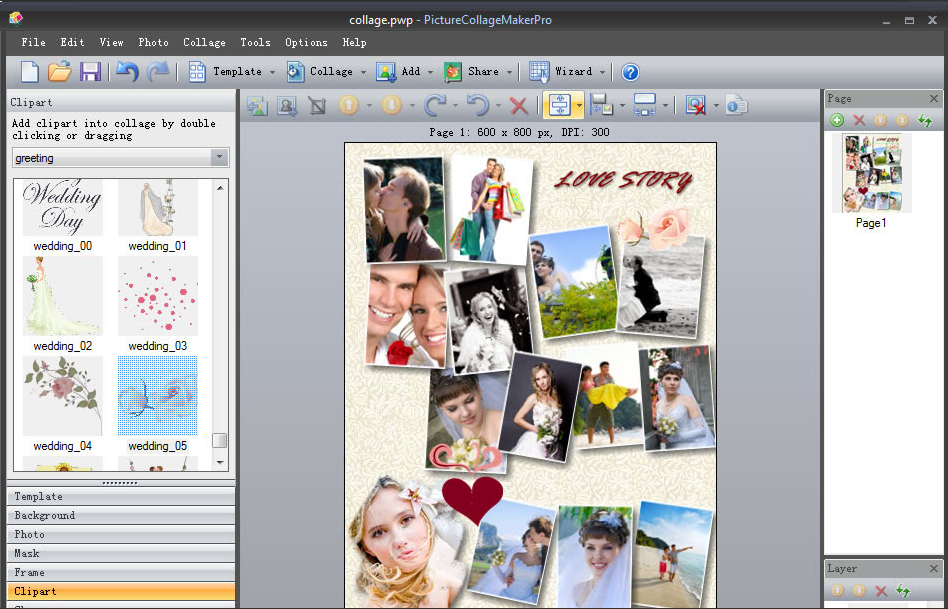Open a file with the folder icon
The height and width of the screenshot is (609, 948).
tap(60, 71)
